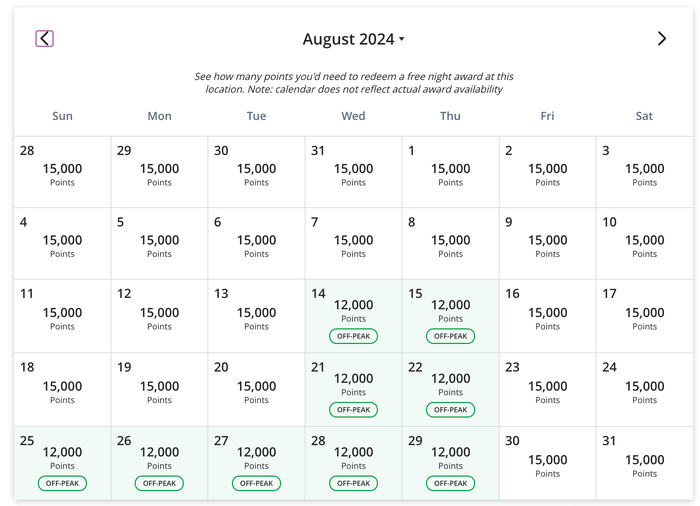The image size is (700, 506).
Task: Choose August 16 date cell
Action: pos(548,316)
